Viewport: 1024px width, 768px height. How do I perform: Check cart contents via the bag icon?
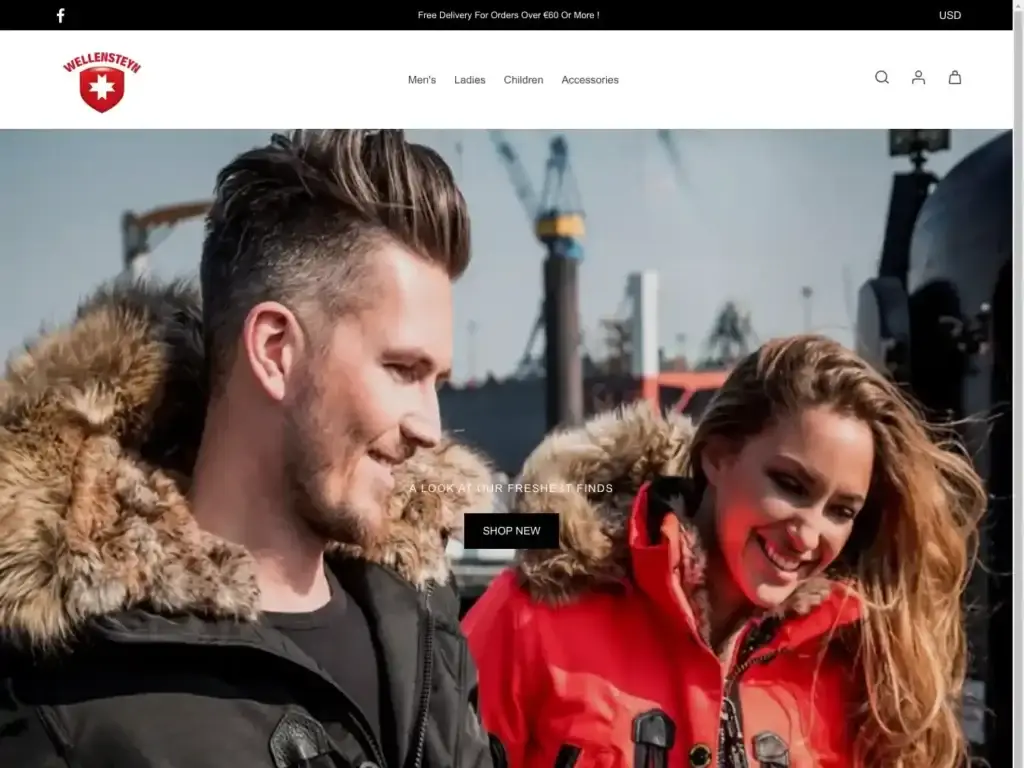955,77
